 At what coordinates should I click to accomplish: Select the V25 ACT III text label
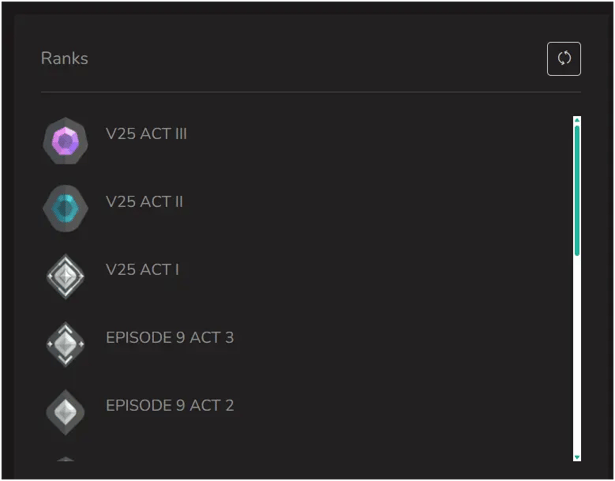point(146,134)
